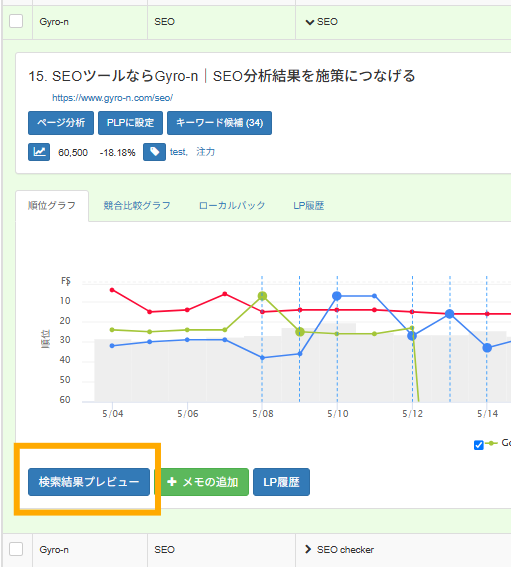Click the red data point at 5/04

[112, 290]
